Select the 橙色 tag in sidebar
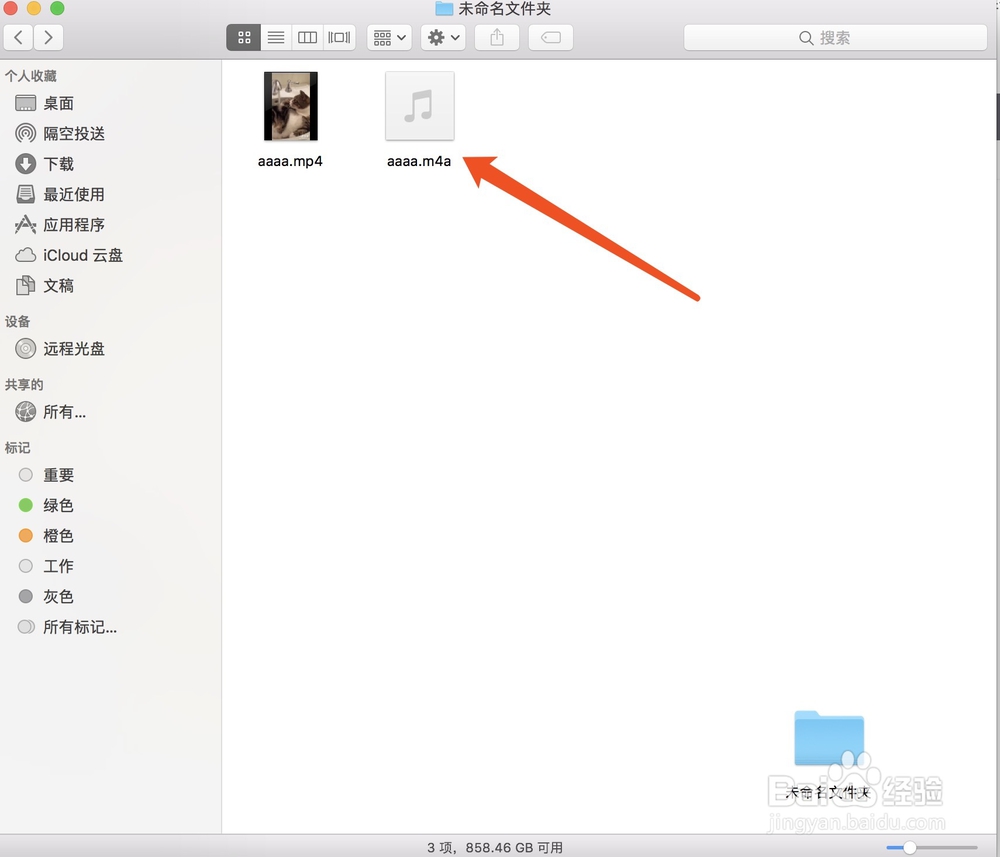This screenshot has width=1000, height=857. click(56, 535)
